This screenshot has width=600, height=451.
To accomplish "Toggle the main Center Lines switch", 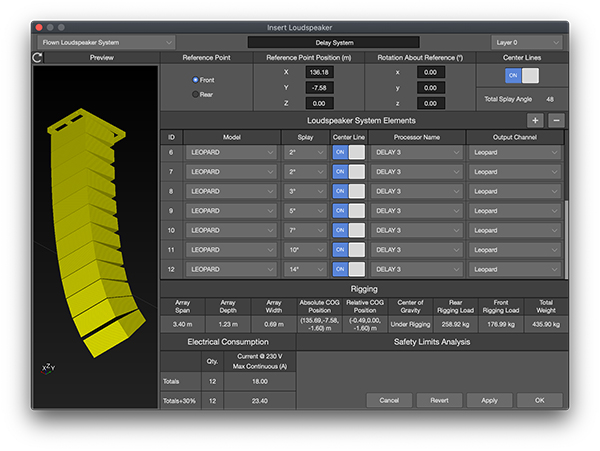I will point(522,75).
